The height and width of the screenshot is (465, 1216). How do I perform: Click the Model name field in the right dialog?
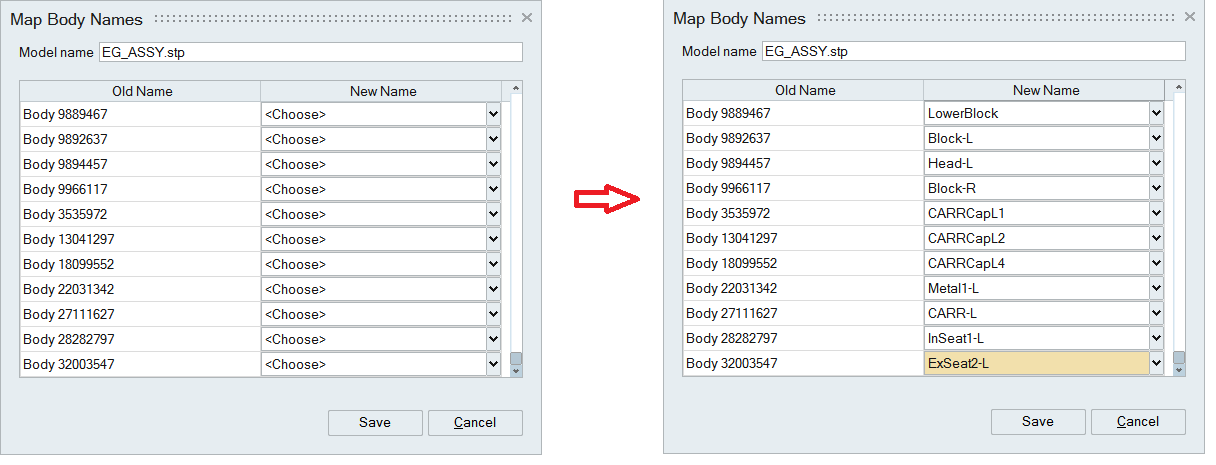coord(973,51)
